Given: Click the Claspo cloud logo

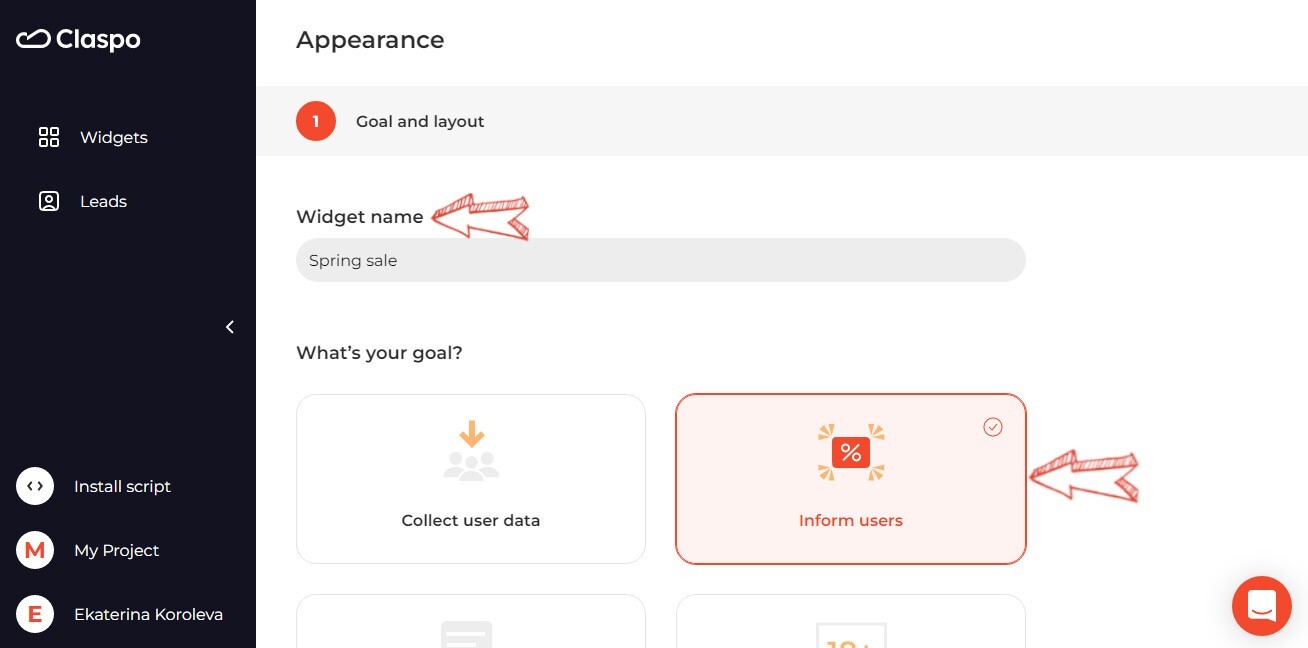Looking at the screenshot, I should tap(33, 39).
